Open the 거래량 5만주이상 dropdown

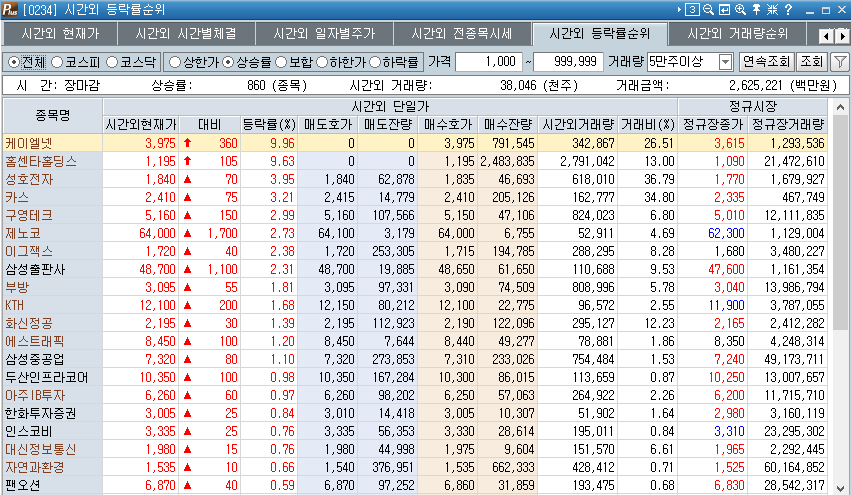pyautogui.click(x=726, y=62)
